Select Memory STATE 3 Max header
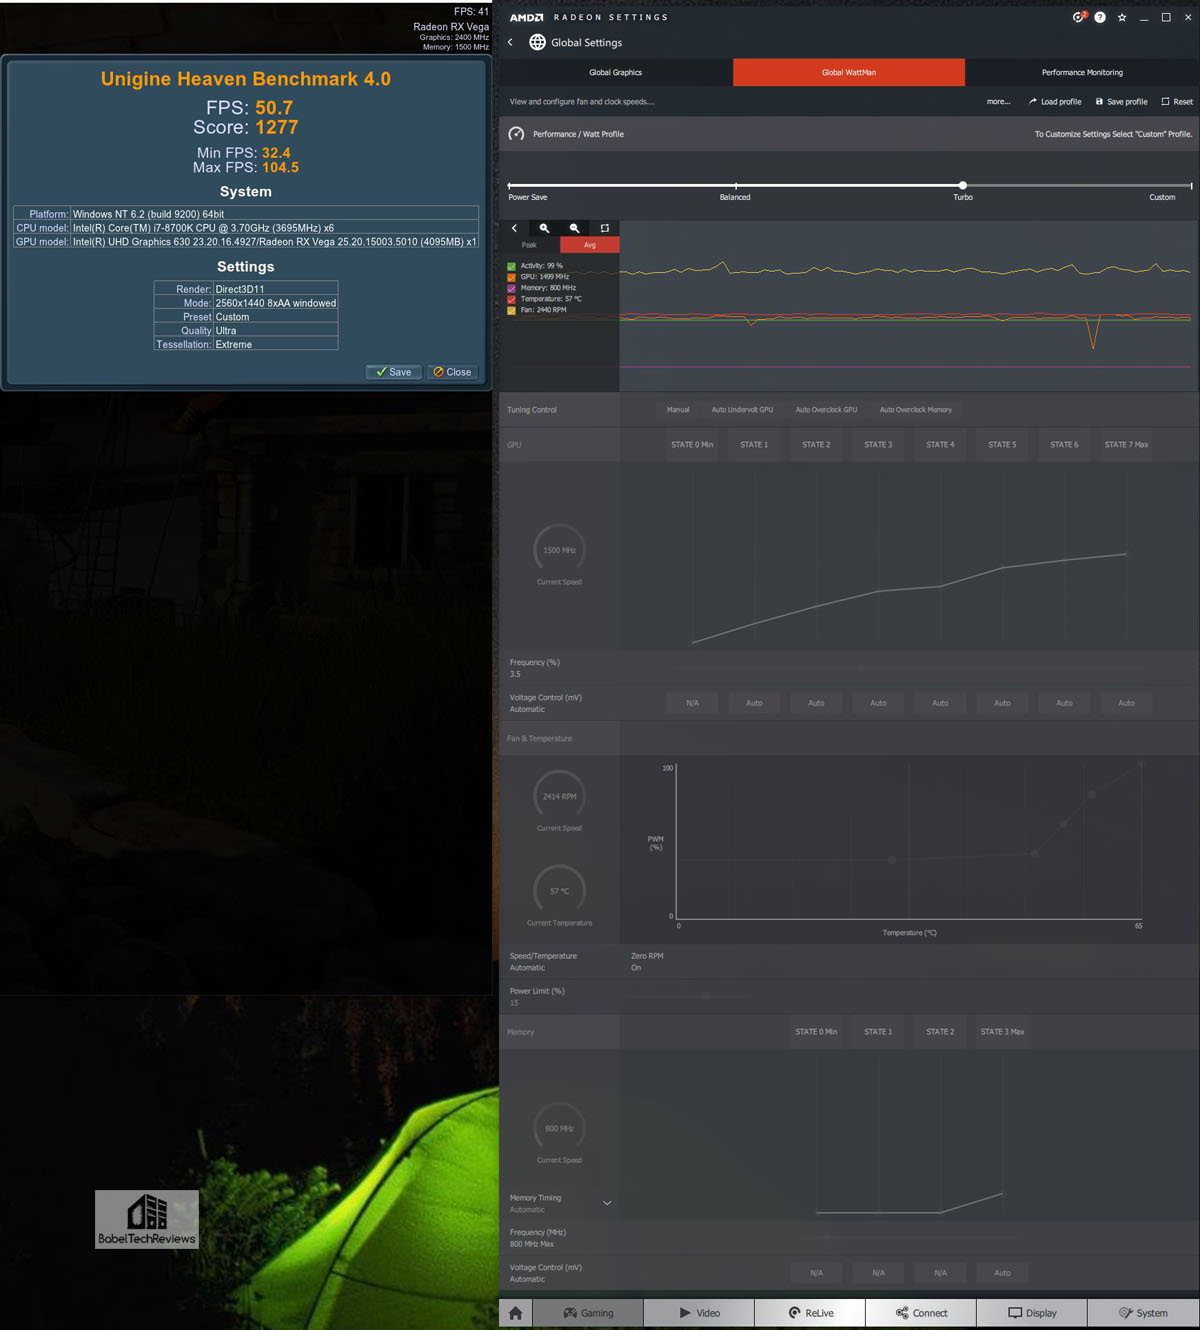The width and height of the screenshot is (1200, 1330). click(1002, 1032)
